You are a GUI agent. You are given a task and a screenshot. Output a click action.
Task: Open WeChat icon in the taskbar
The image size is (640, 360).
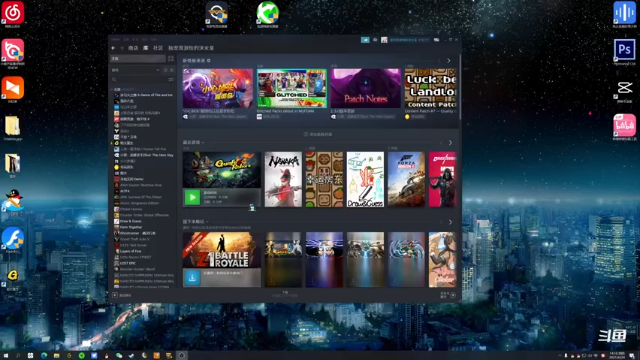pyautogui.click(x=119, y=356)
